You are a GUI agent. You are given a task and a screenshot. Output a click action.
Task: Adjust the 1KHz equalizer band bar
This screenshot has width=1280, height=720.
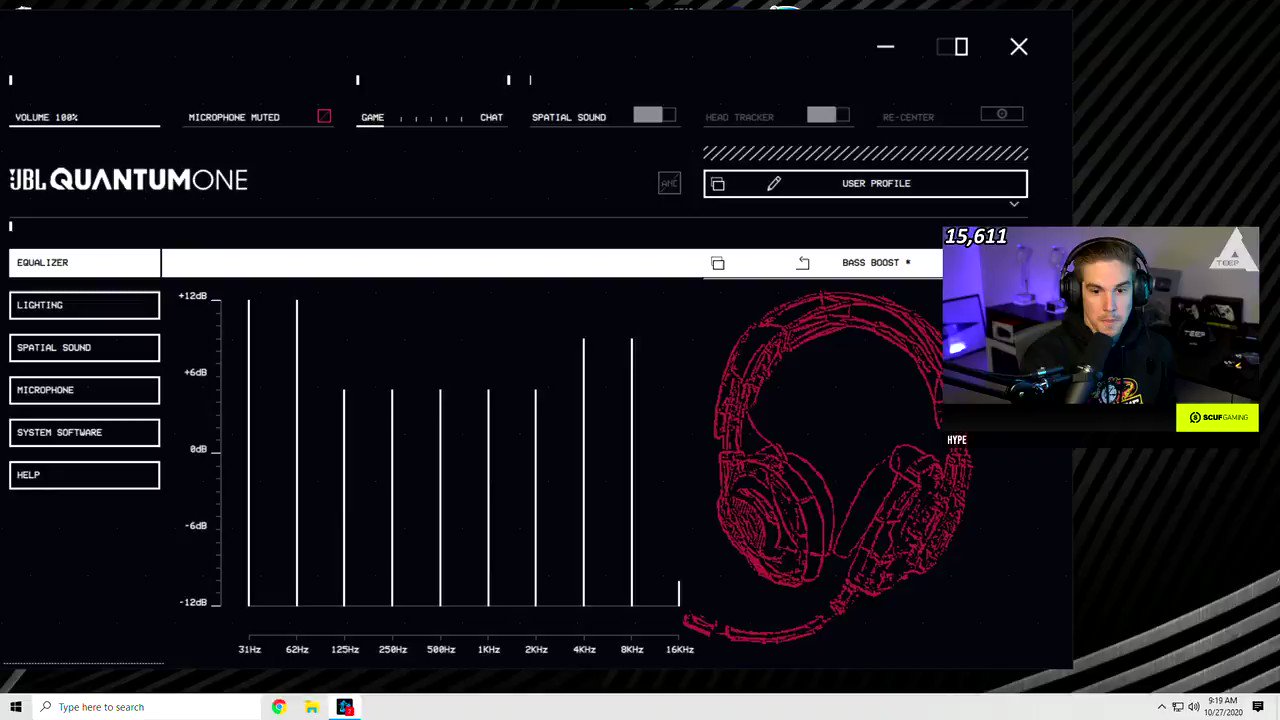(488, 498)
